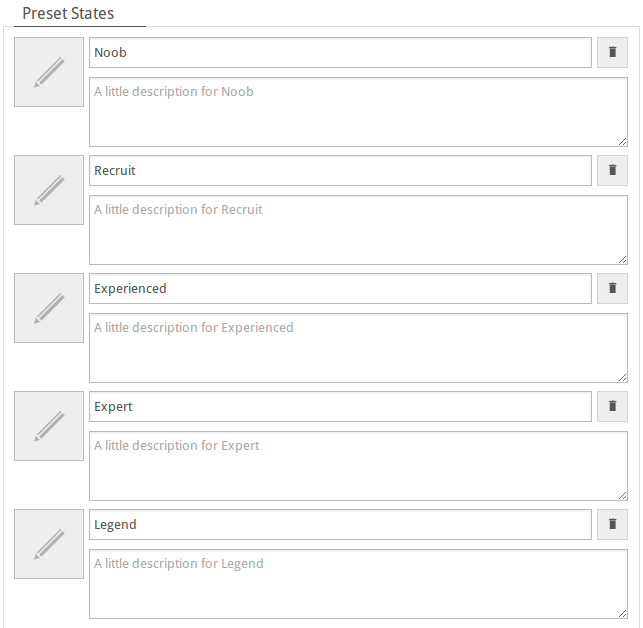The width and height of the screenshot is (643, 628).
Task: Focus the Recruit name field
Action: tap(340, 170)
